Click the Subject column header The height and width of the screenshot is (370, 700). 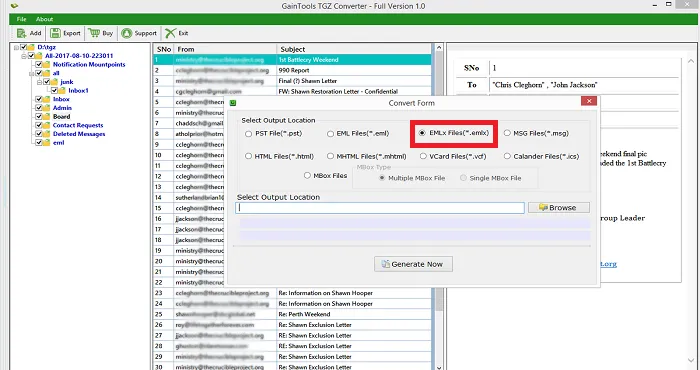pos(354,49)
